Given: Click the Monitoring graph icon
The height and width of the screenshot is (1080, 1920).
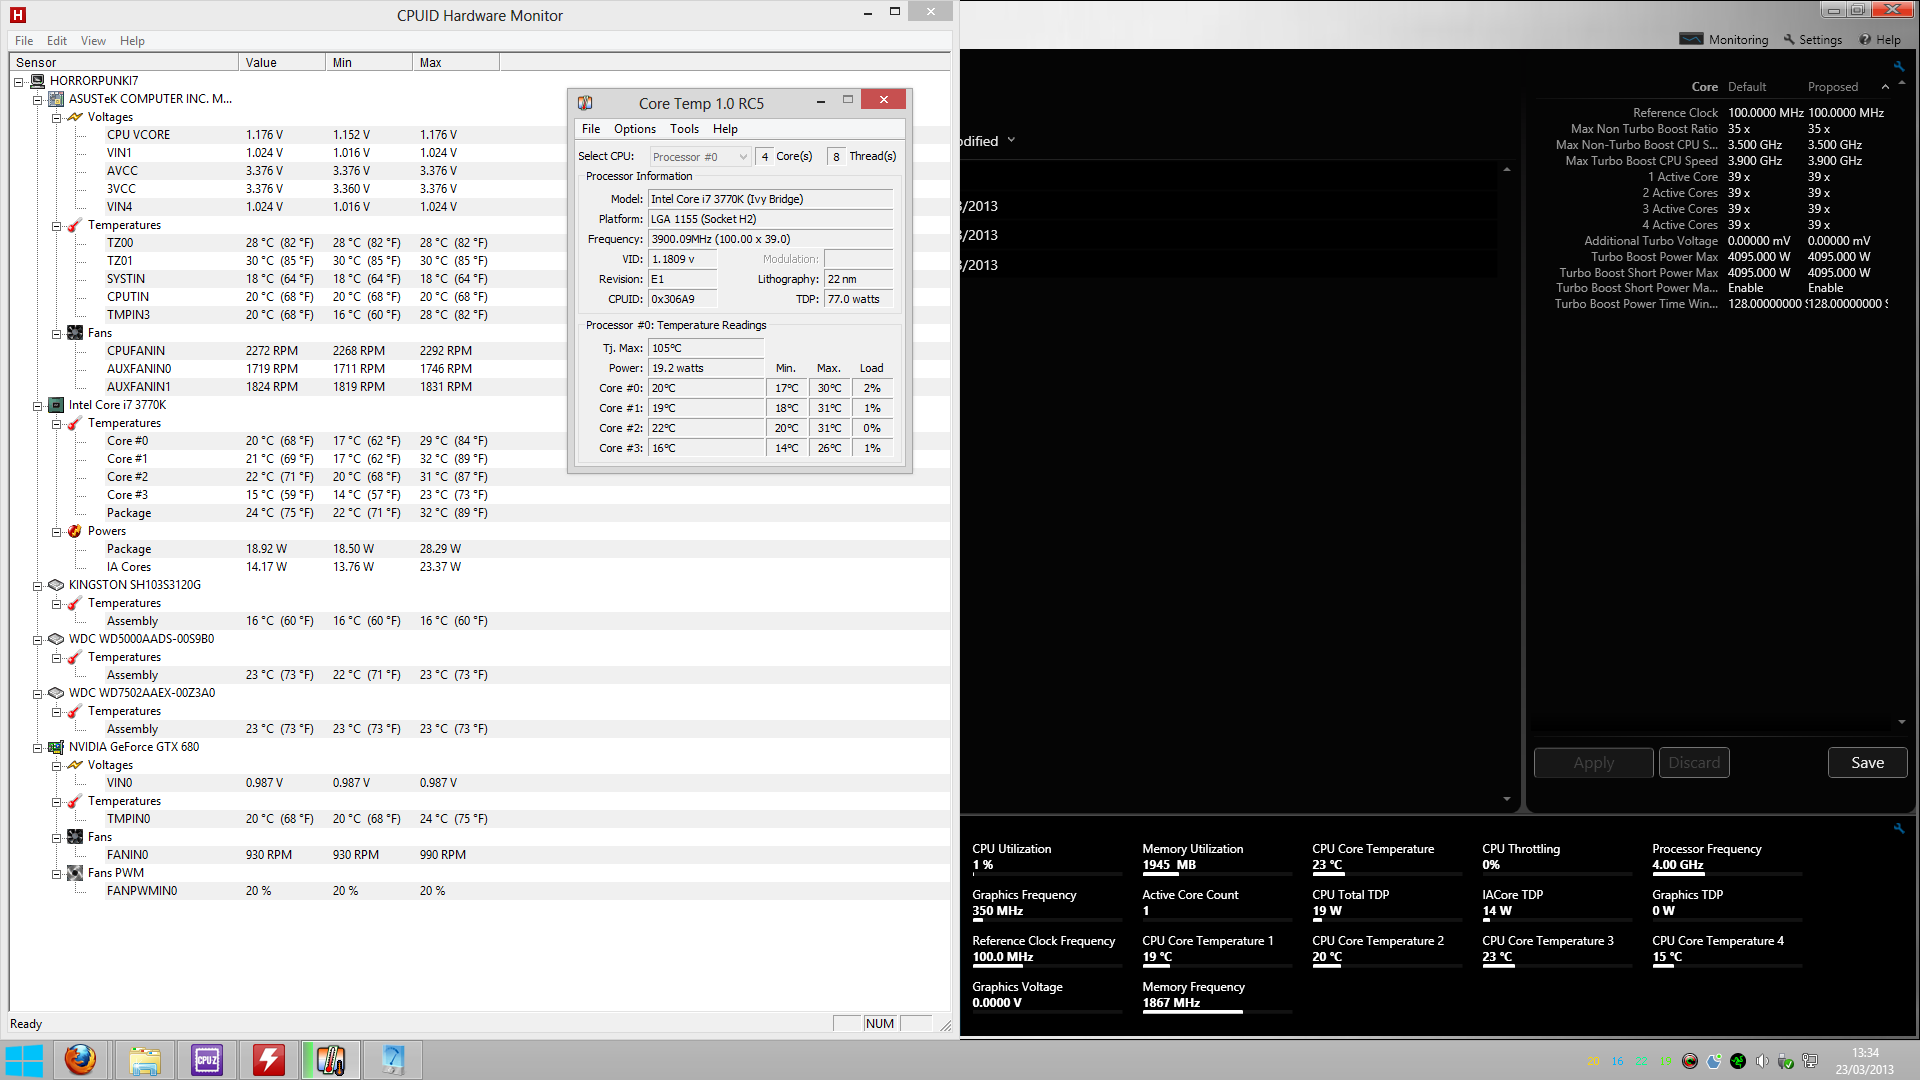Looking at the screenshot, I should coord(1691,40).
